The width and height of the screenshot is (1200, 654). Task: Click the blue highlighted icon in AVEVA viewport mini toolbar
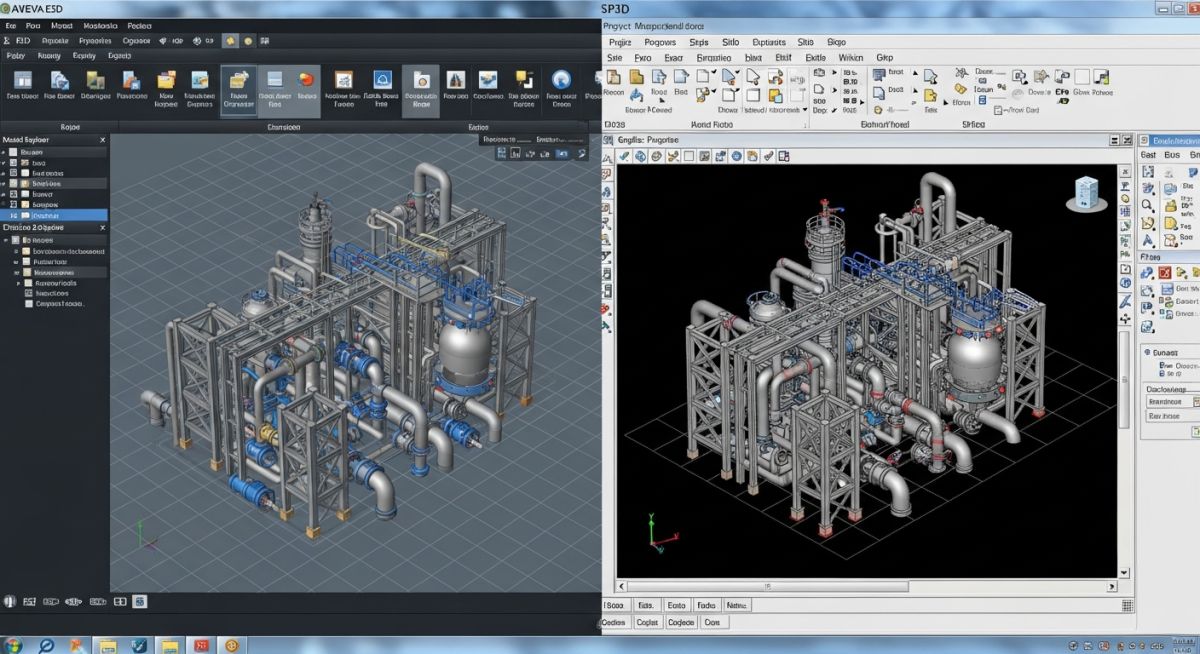pos(562,153)
